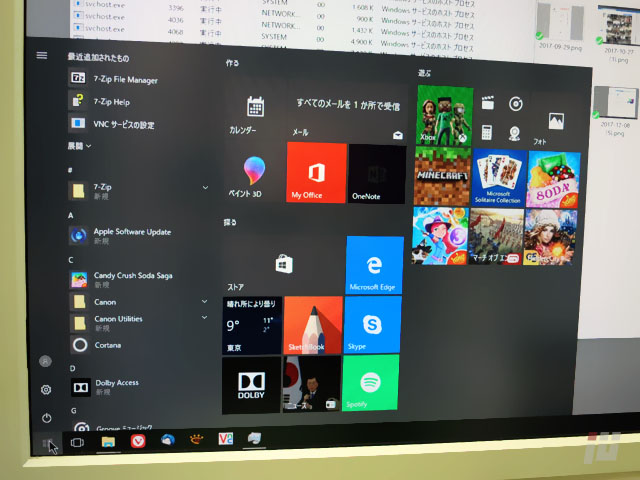Jump via letter A header
Image resolution: width=640 pixels, height=480 pixels.
pos(71,216)
